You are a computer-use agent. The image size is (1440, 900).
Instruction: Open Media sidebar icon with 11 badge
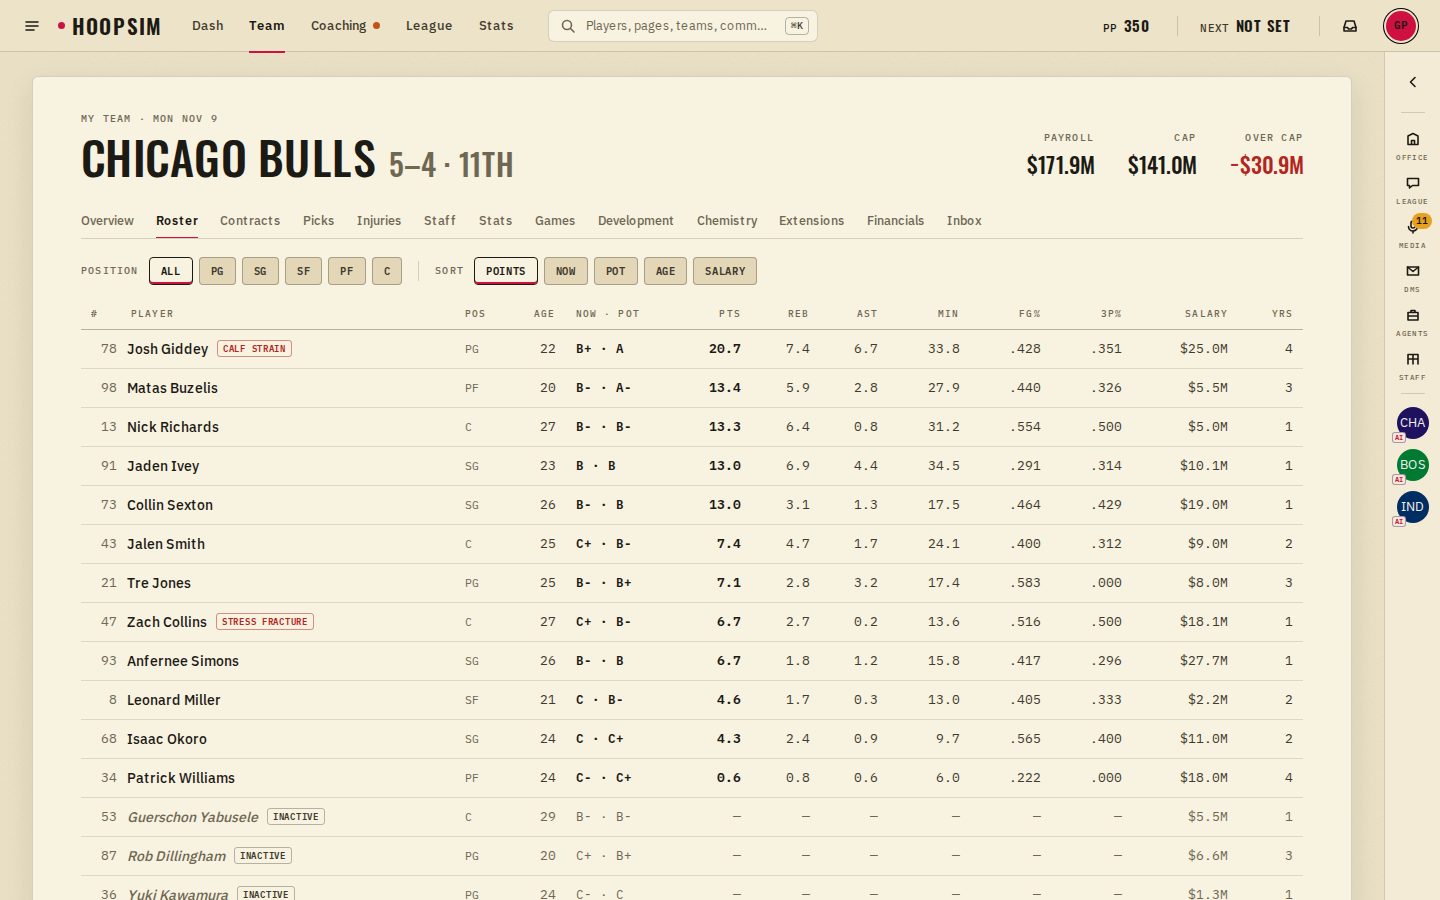point(1412,233)
